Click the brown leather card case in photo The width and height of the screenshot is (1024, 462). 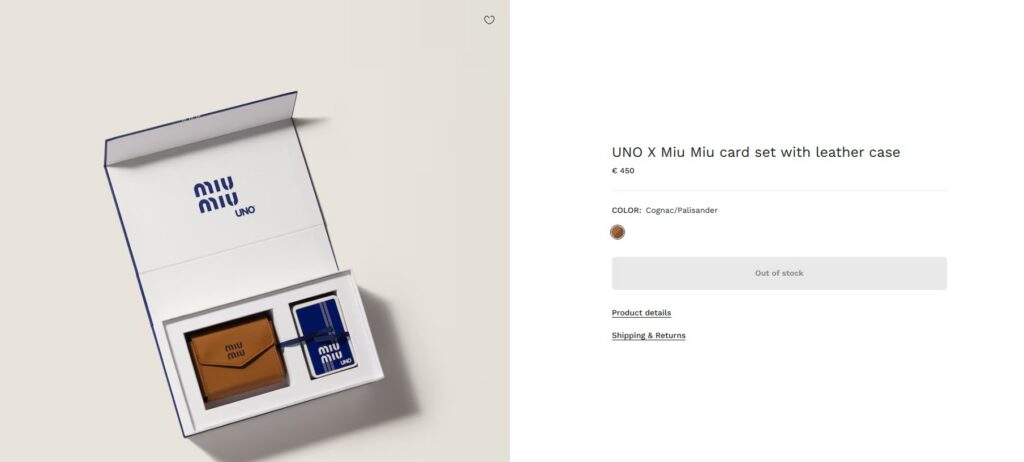pyautogui.click(x=238, y=359)
